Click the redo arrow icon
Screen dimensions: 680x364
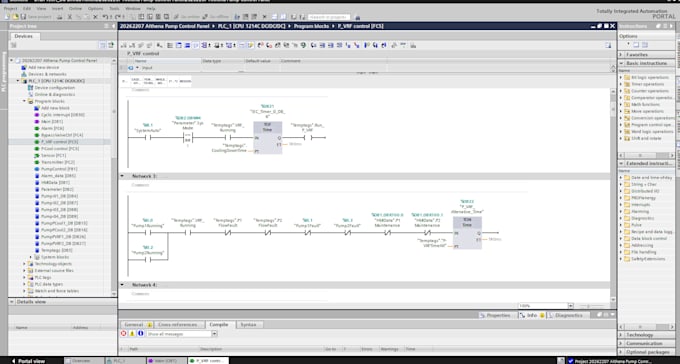pyautogui.click(x=118, y=17)
